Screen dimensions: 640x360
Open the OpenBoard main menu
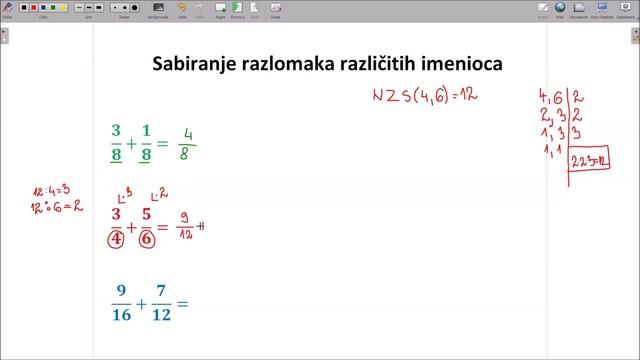[x=626, y=10]
